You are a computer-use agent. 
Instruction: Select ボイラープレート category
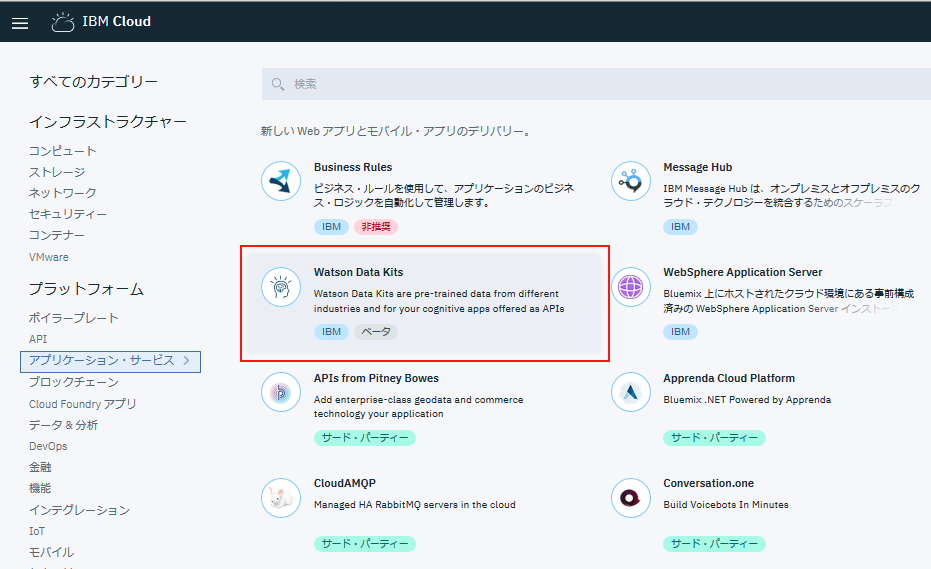coord(74,318)
